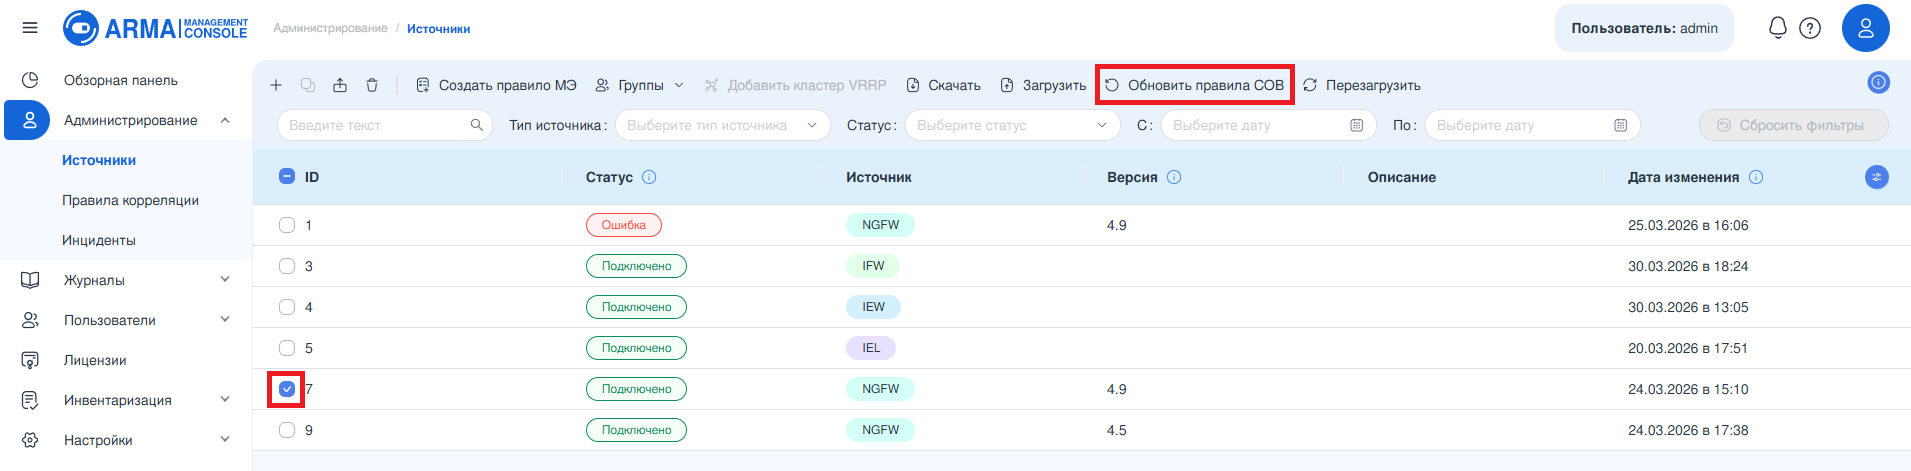The width and height of the screenshot is (1911, 471).
Task: Click the IEW source tag
Action: [x=873, y=307]
